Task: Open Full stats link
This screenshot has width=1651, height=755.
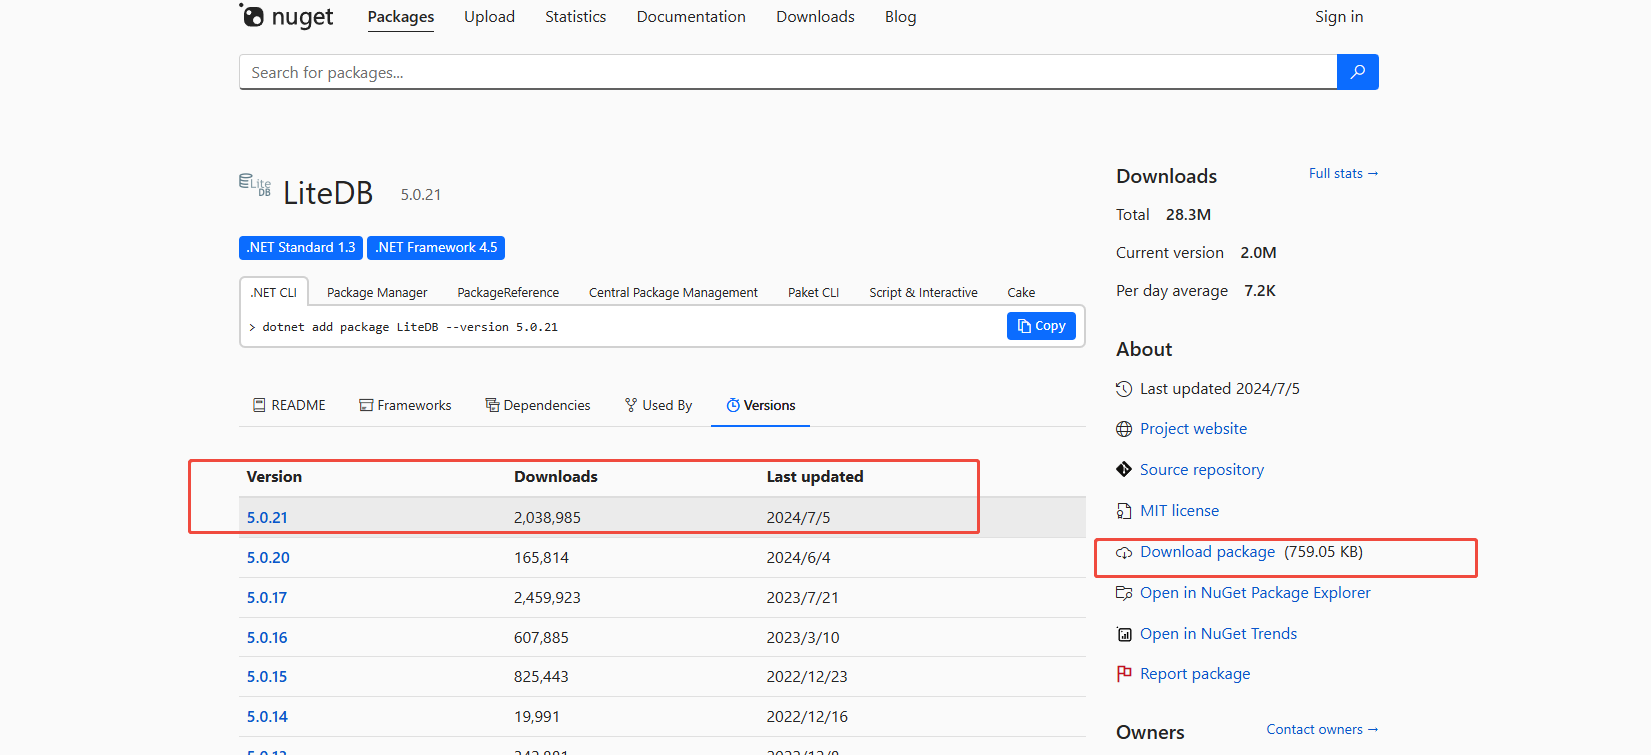Action: click(x=1343, y=174)
